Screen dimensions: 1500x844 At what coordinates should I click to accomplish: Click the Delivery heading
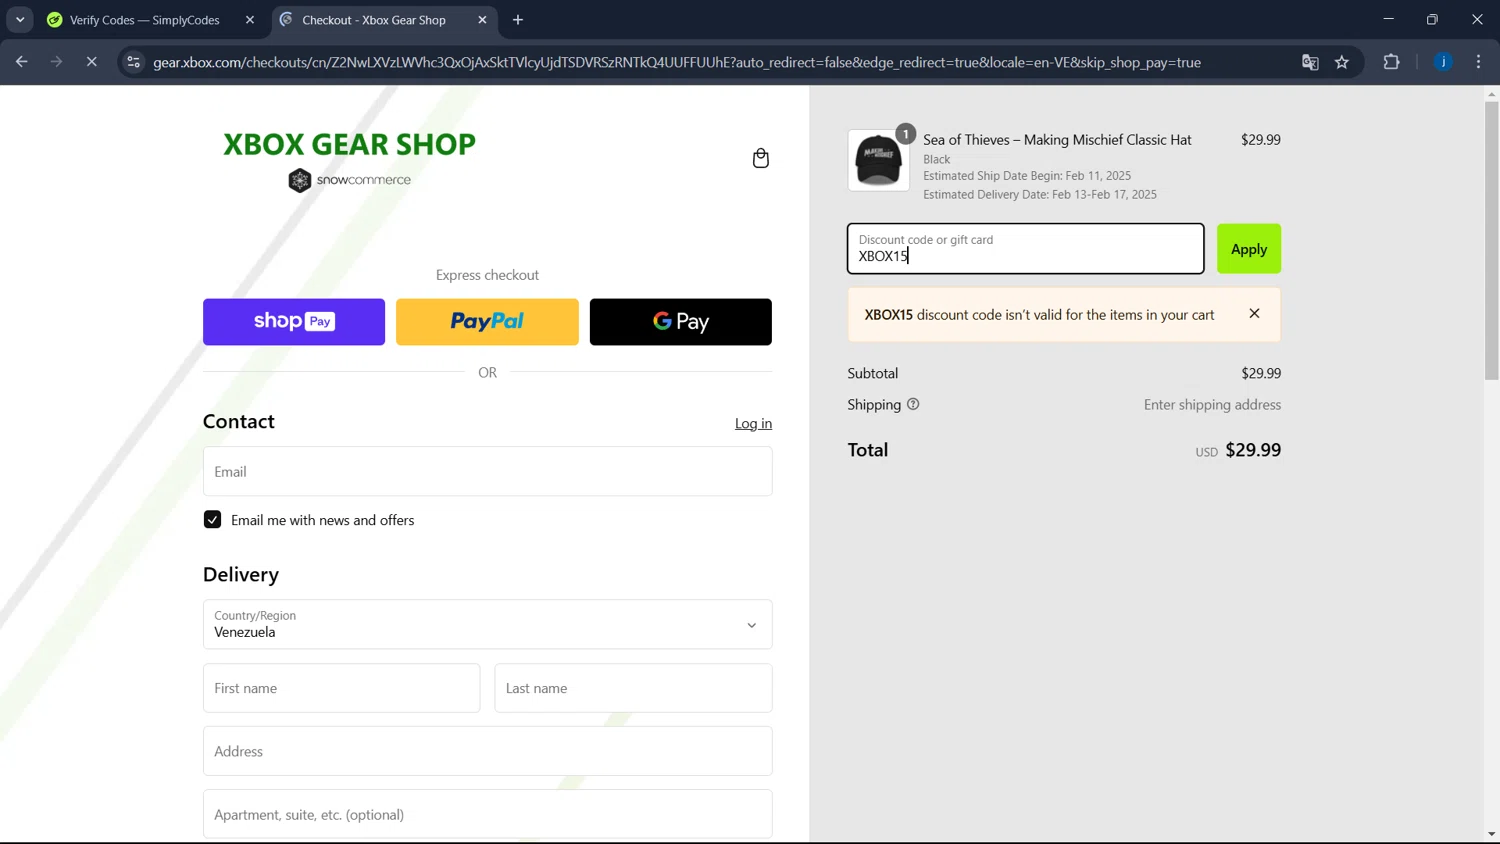(241, 575)
